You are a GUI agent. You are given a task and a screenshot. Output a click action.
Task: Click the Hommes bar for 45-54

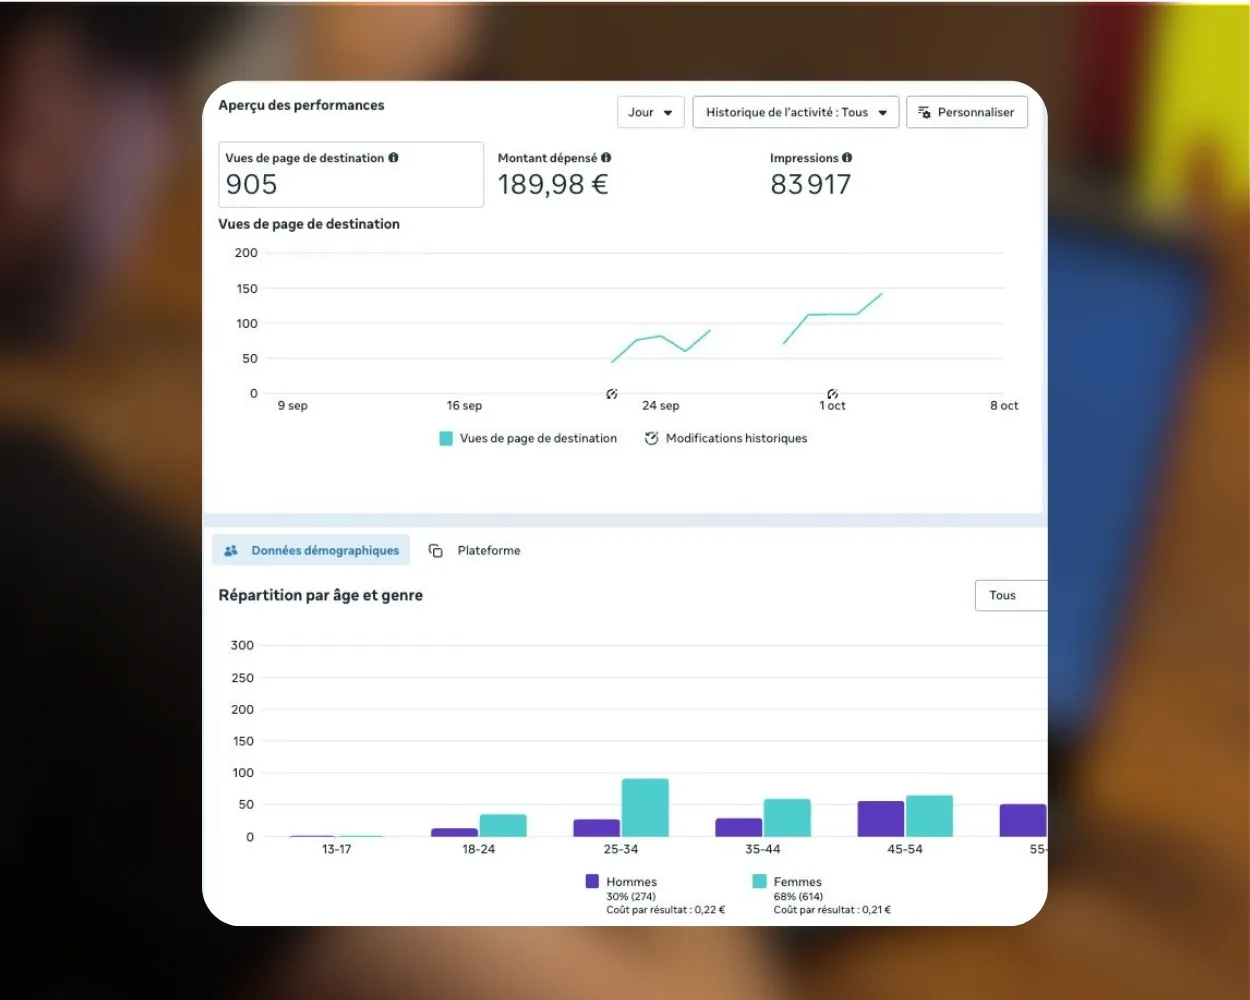click(881, 819)
